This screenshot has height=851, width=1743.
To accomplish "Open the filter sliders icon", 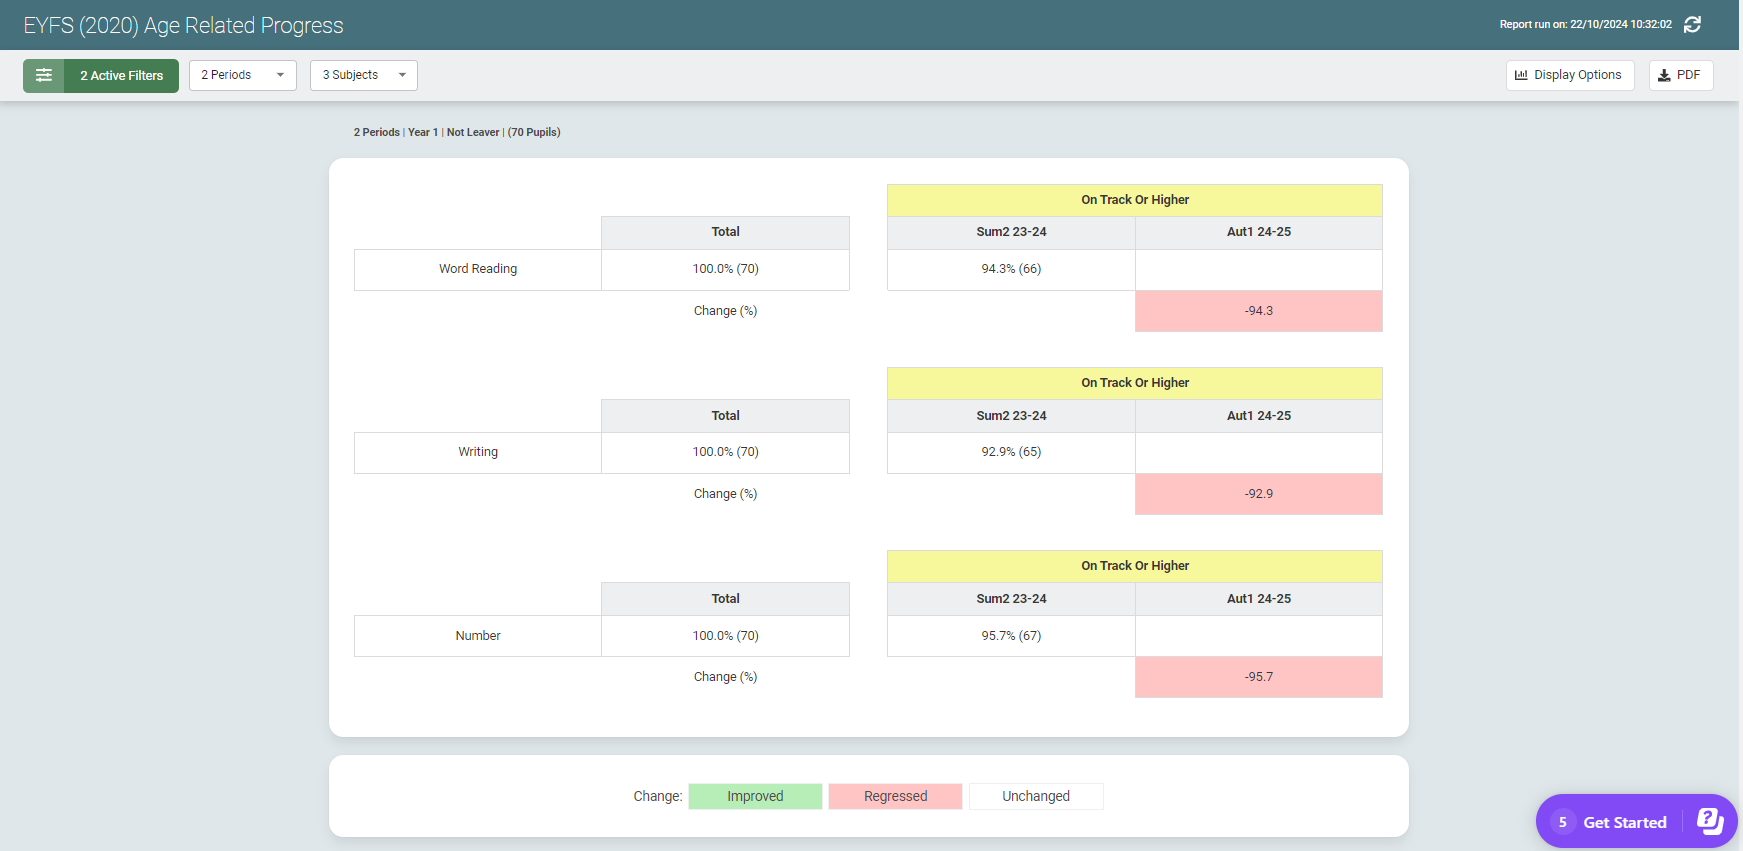I will click(x=44, y=76).
